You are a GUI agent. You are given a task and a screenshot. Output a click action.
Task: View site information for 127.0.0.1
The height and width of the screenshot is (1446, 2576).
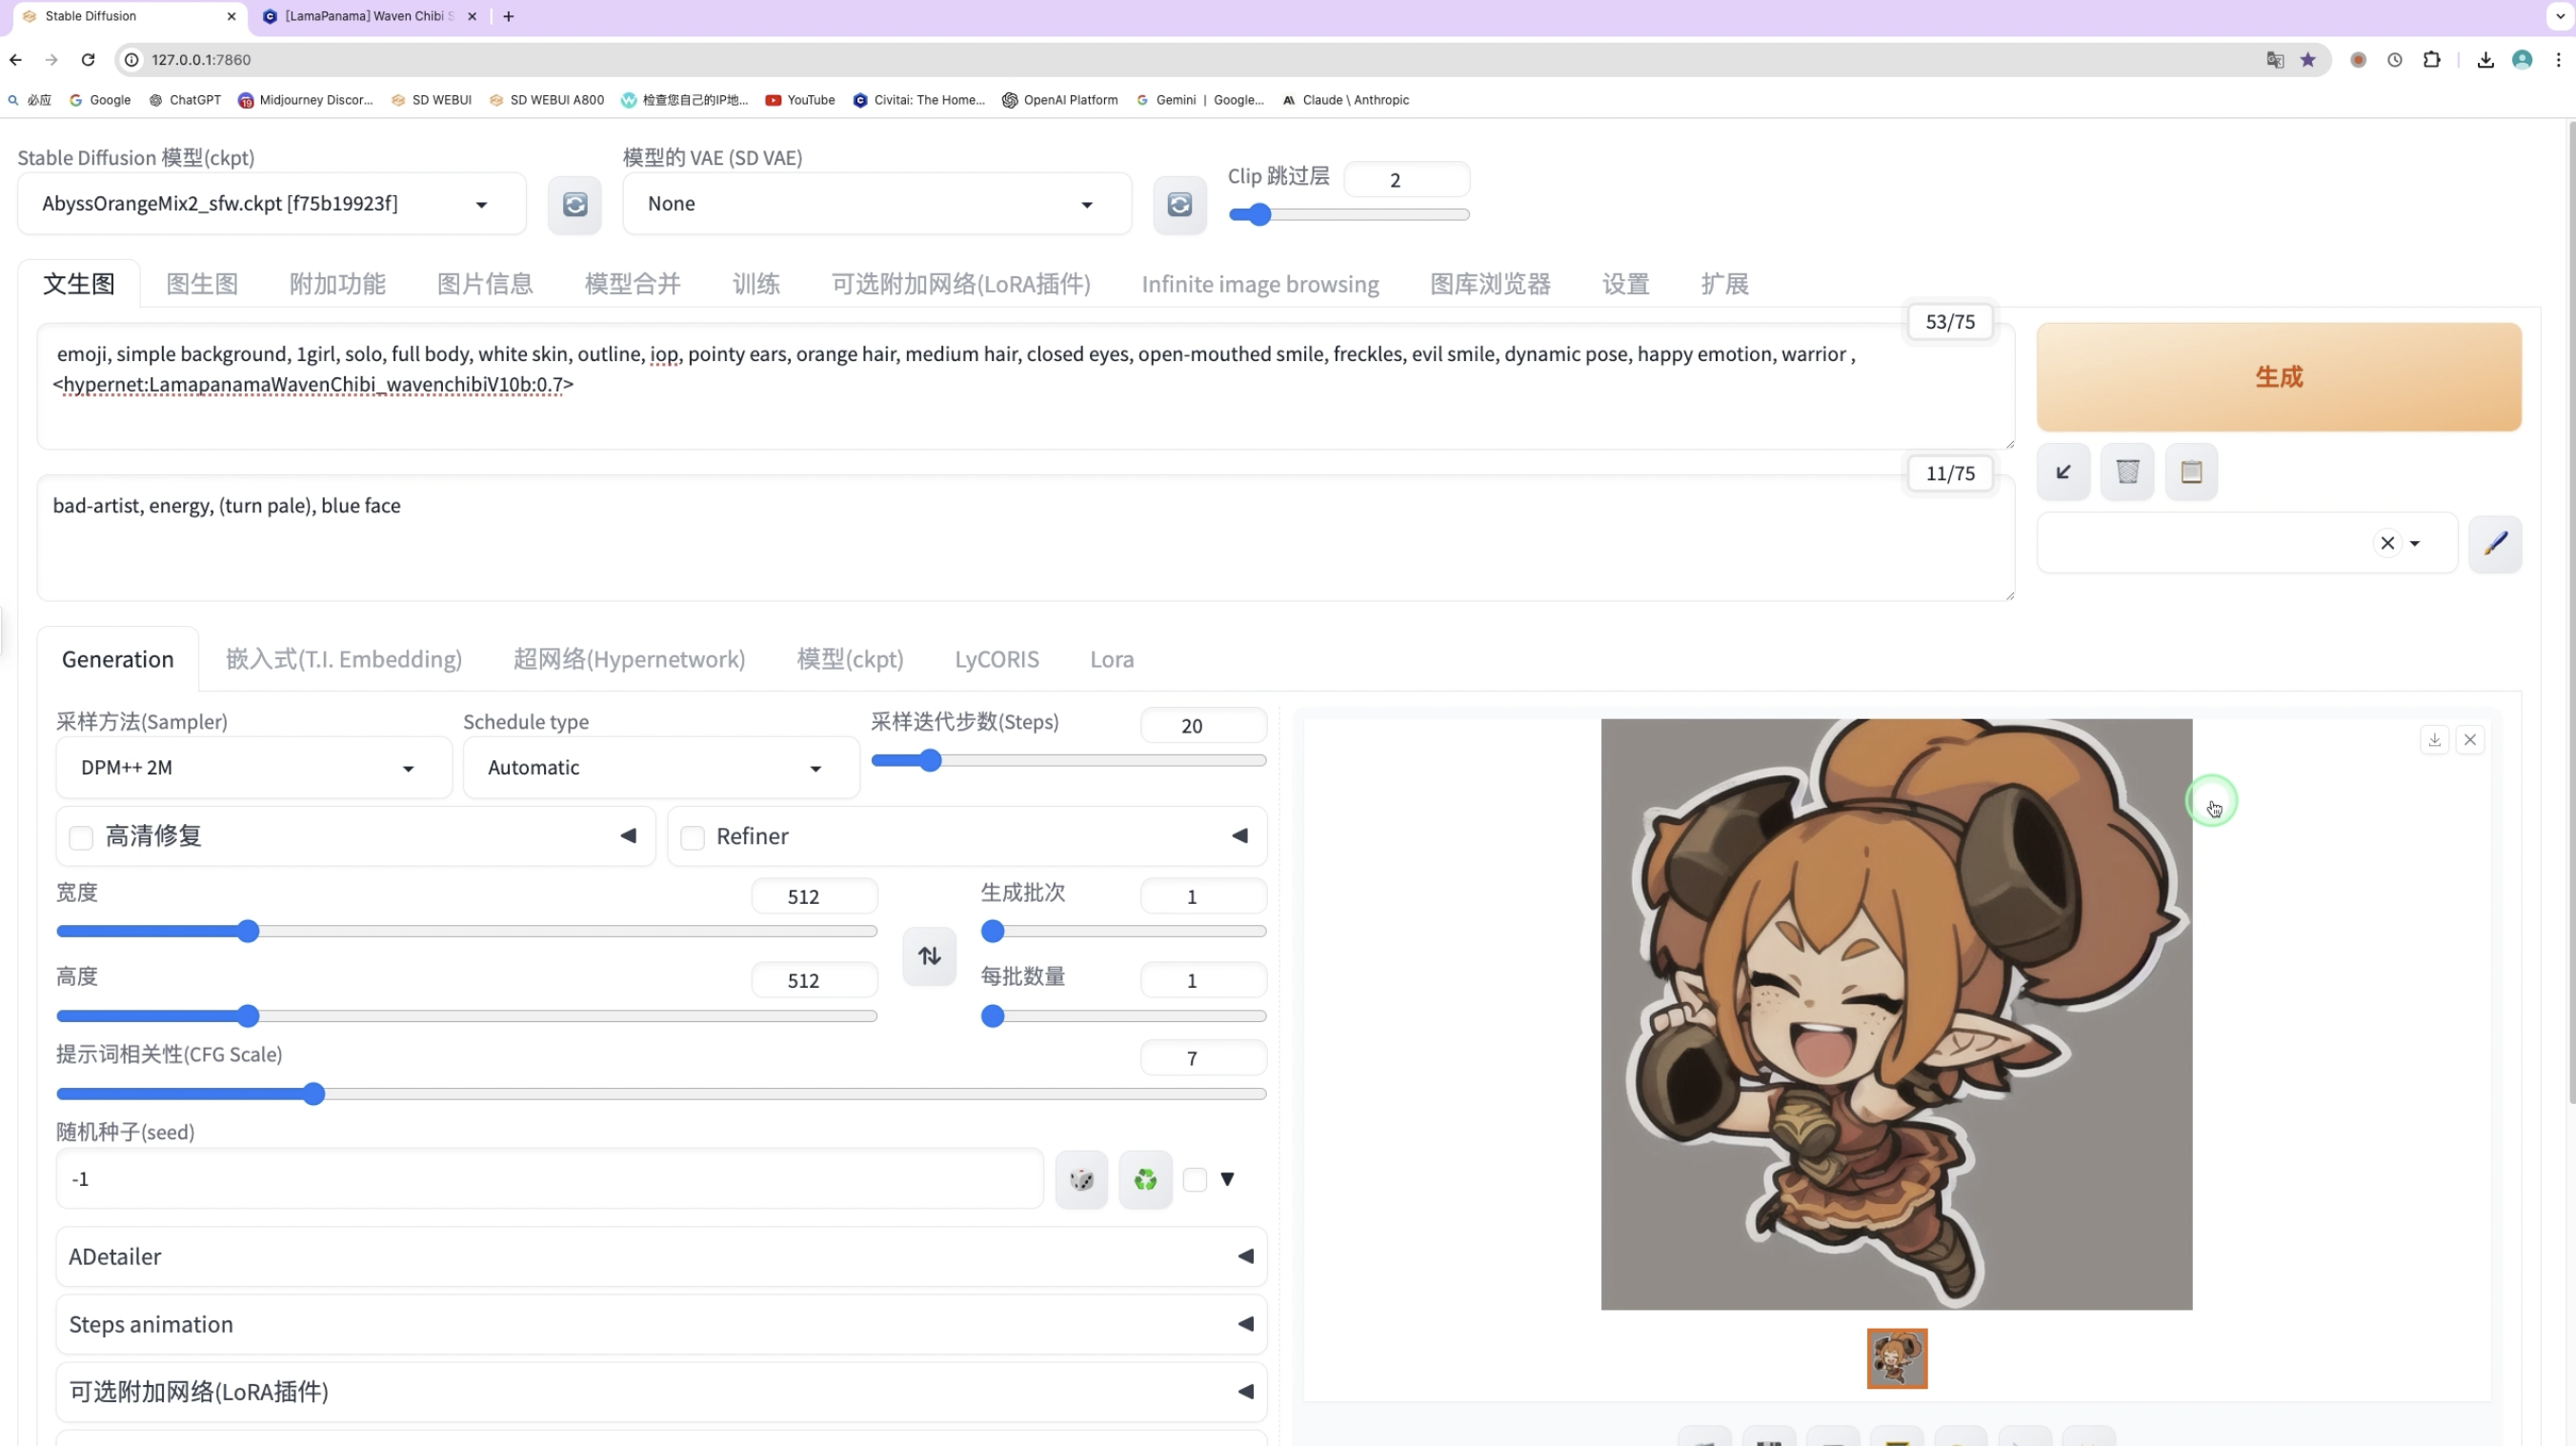tap(131, 60)
